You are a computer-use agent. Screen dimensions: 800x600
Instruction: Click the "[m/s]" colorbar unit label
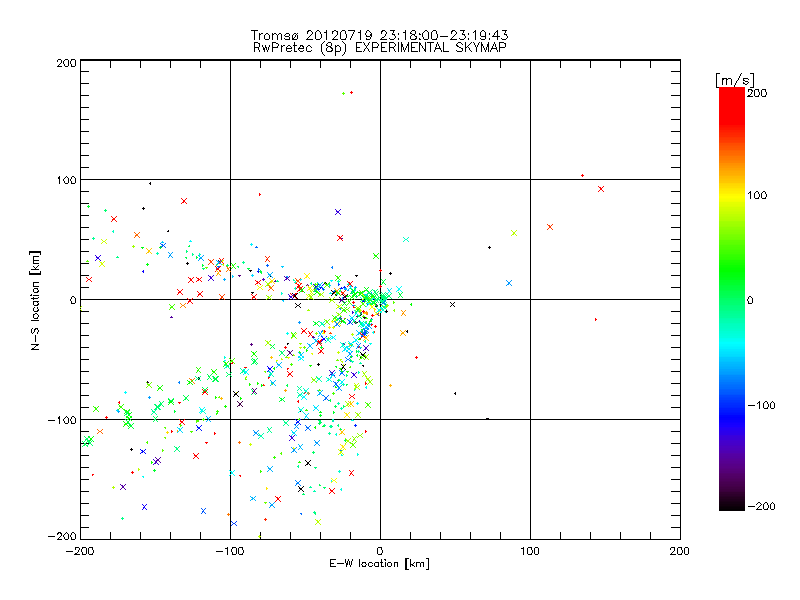click(735, 80)
